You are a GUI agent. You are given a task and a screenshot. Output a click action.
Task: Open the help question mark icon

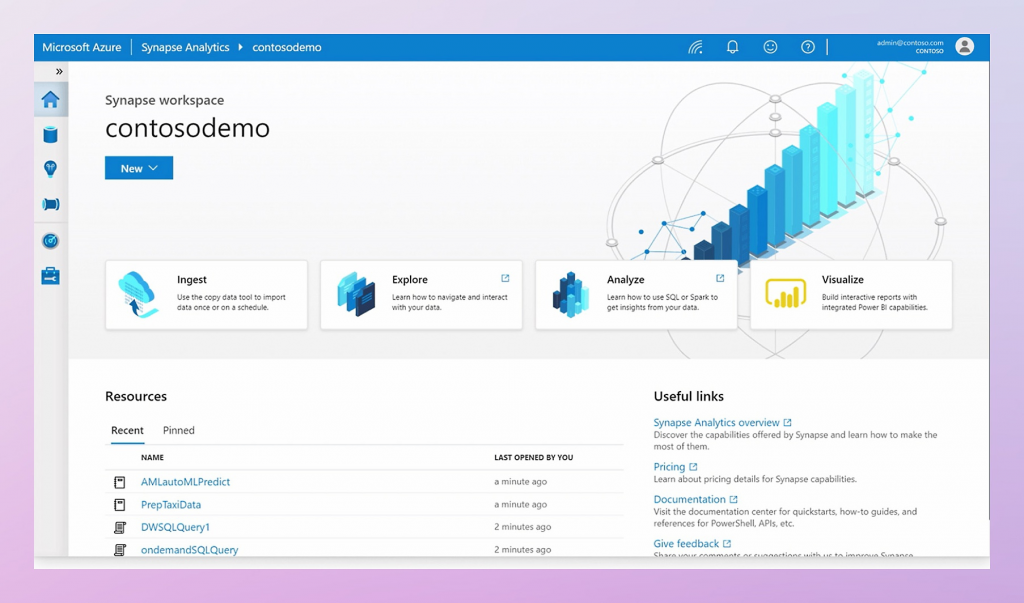coord(807,47)
